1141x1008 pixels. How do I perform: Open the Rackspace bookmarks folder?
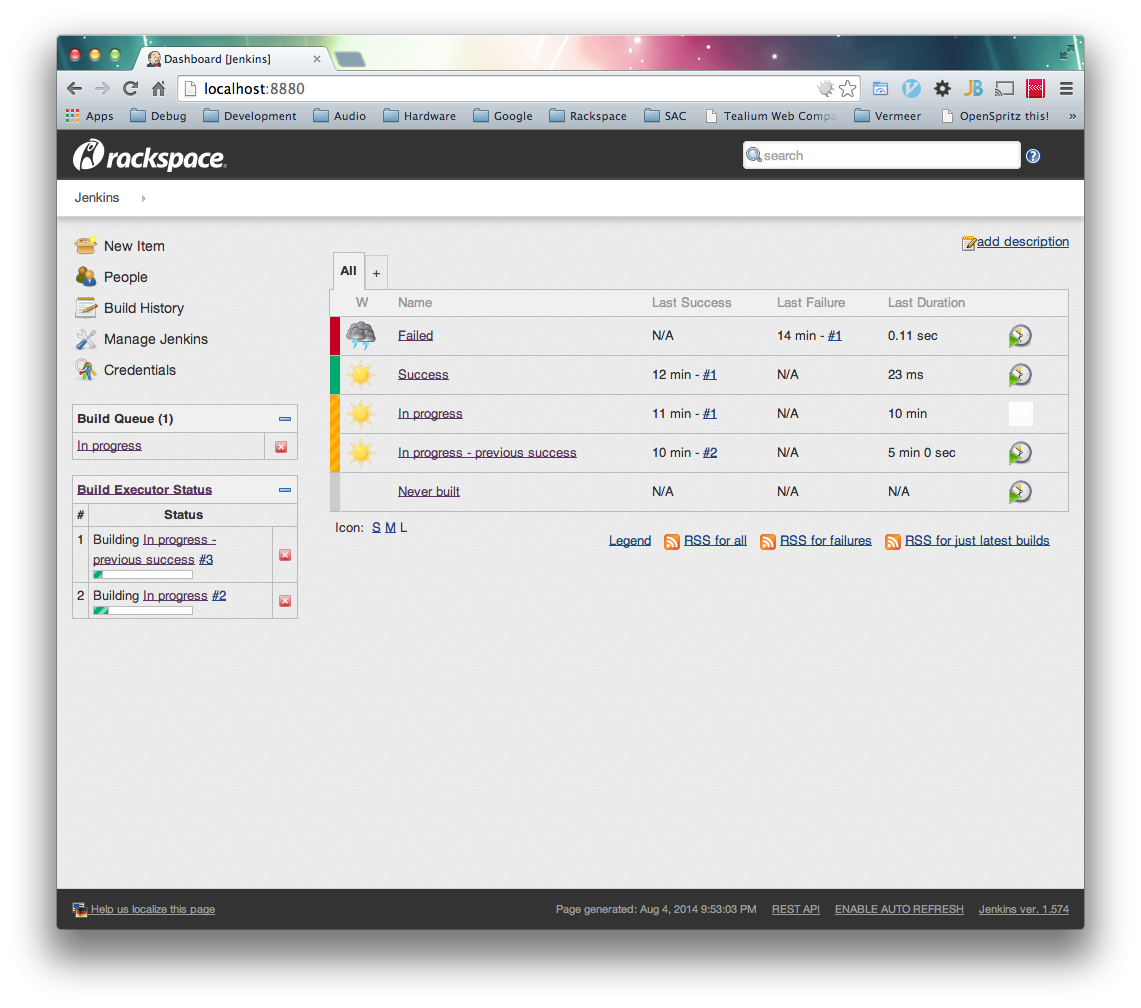click(x=588, y=116)
